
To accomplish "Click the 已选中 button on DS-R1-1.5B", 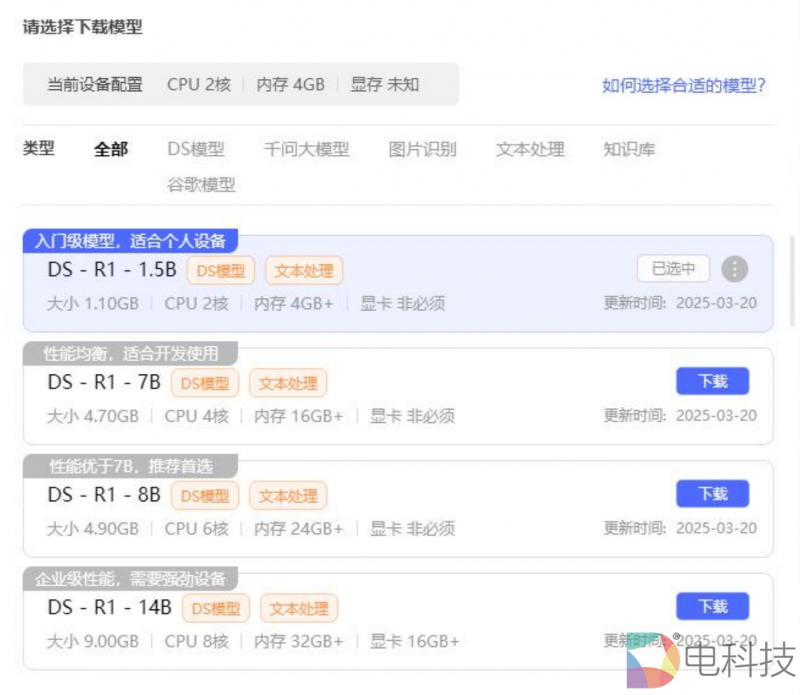I will pos(673,269).
